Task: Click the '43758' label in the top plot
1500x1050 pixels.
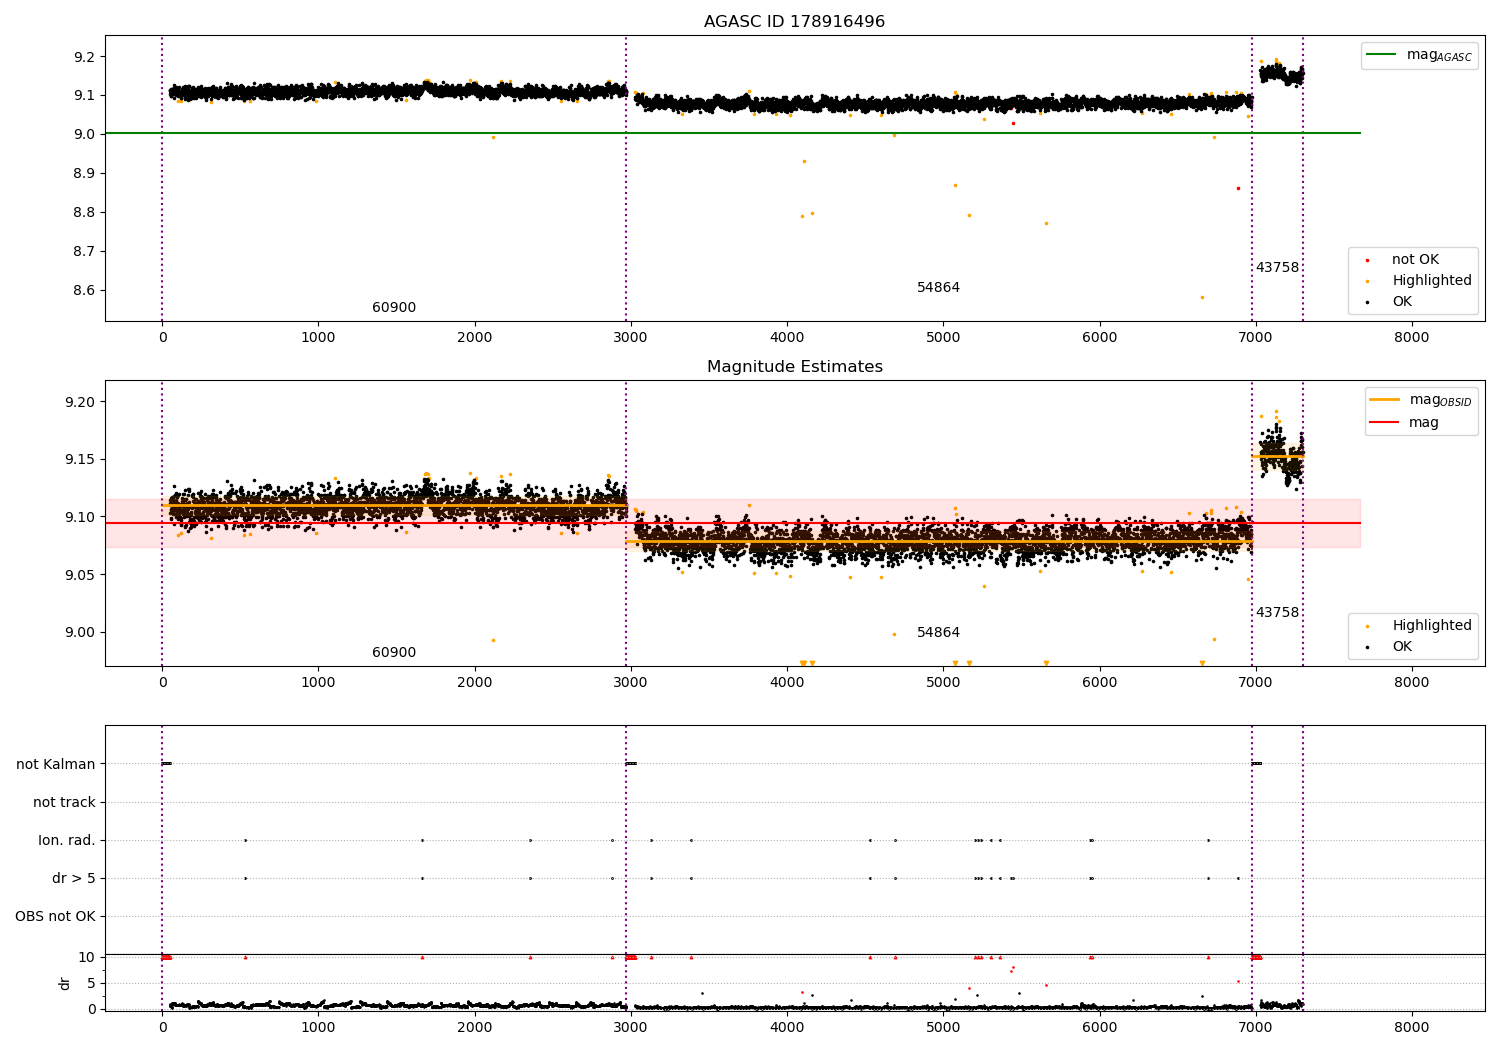Action: [1277, 268]
